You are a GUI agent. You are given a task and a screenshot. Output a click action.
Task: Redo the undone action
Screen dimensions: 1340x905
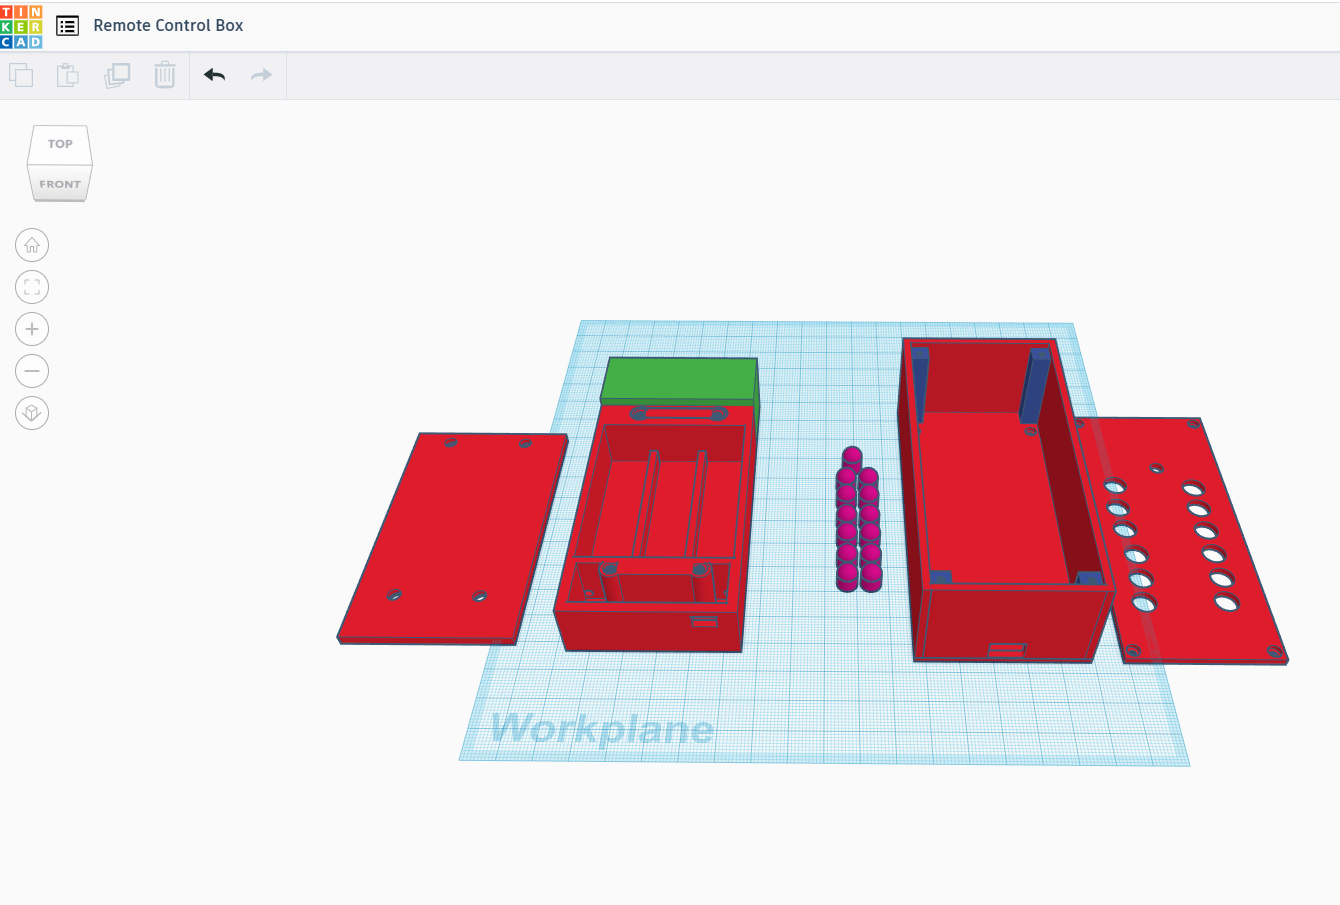tap(261, 75)
